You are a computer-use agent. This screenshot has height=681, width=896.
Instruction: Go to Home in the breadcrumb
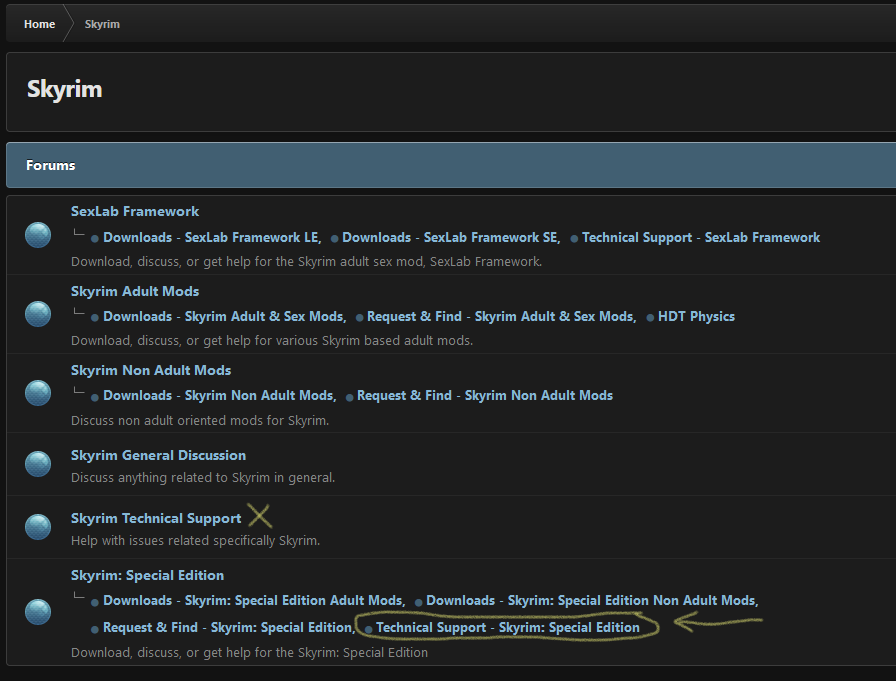pyautogui.click(x=39, y=24)
